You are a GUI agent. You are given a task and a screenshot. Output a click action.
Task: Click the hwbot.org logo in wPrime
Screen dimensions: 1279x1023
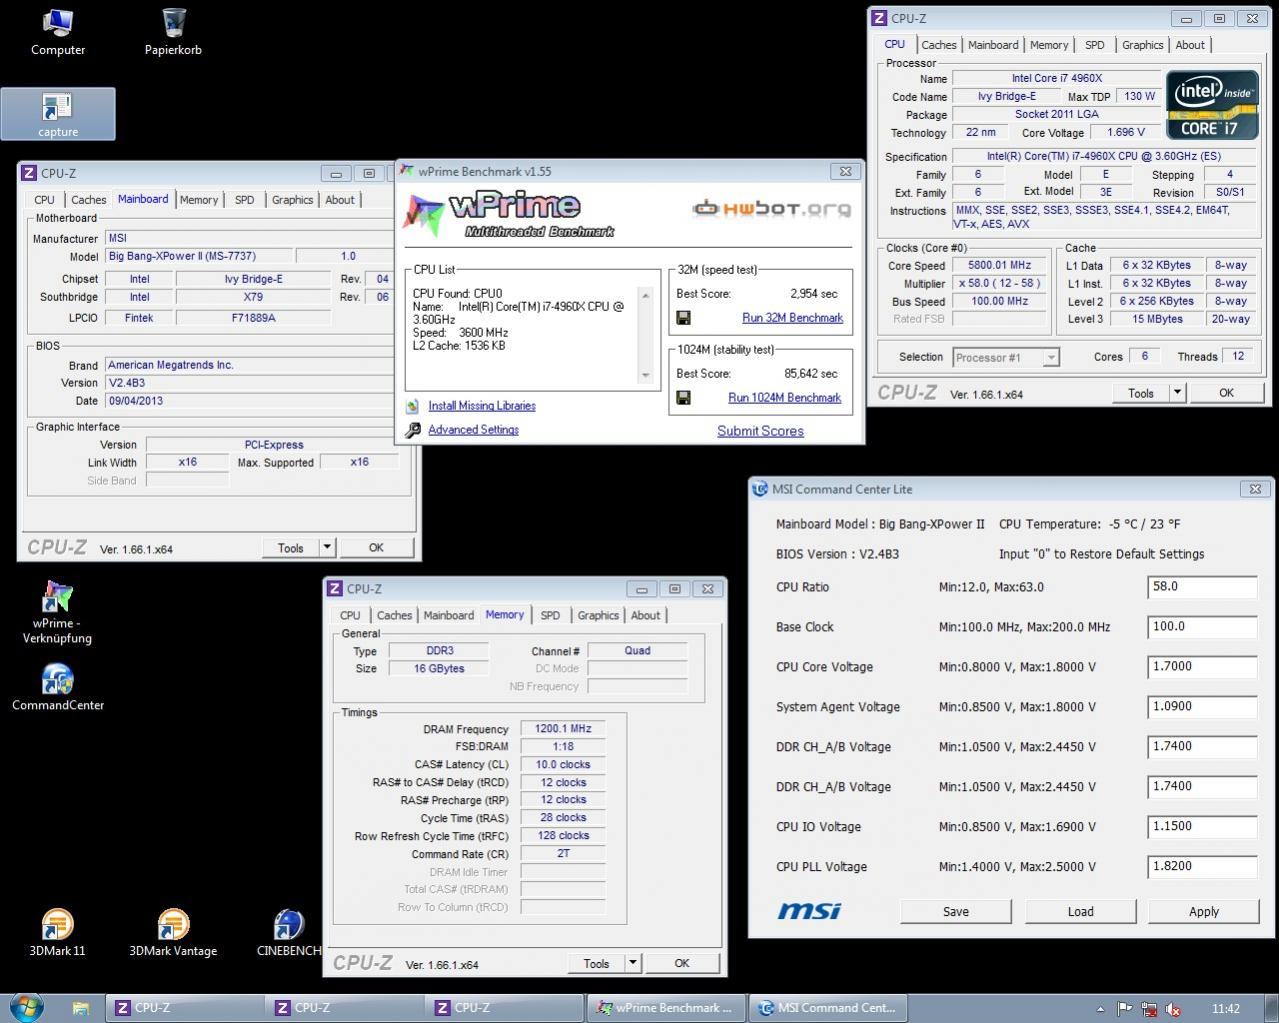click(x=771, y=209)
